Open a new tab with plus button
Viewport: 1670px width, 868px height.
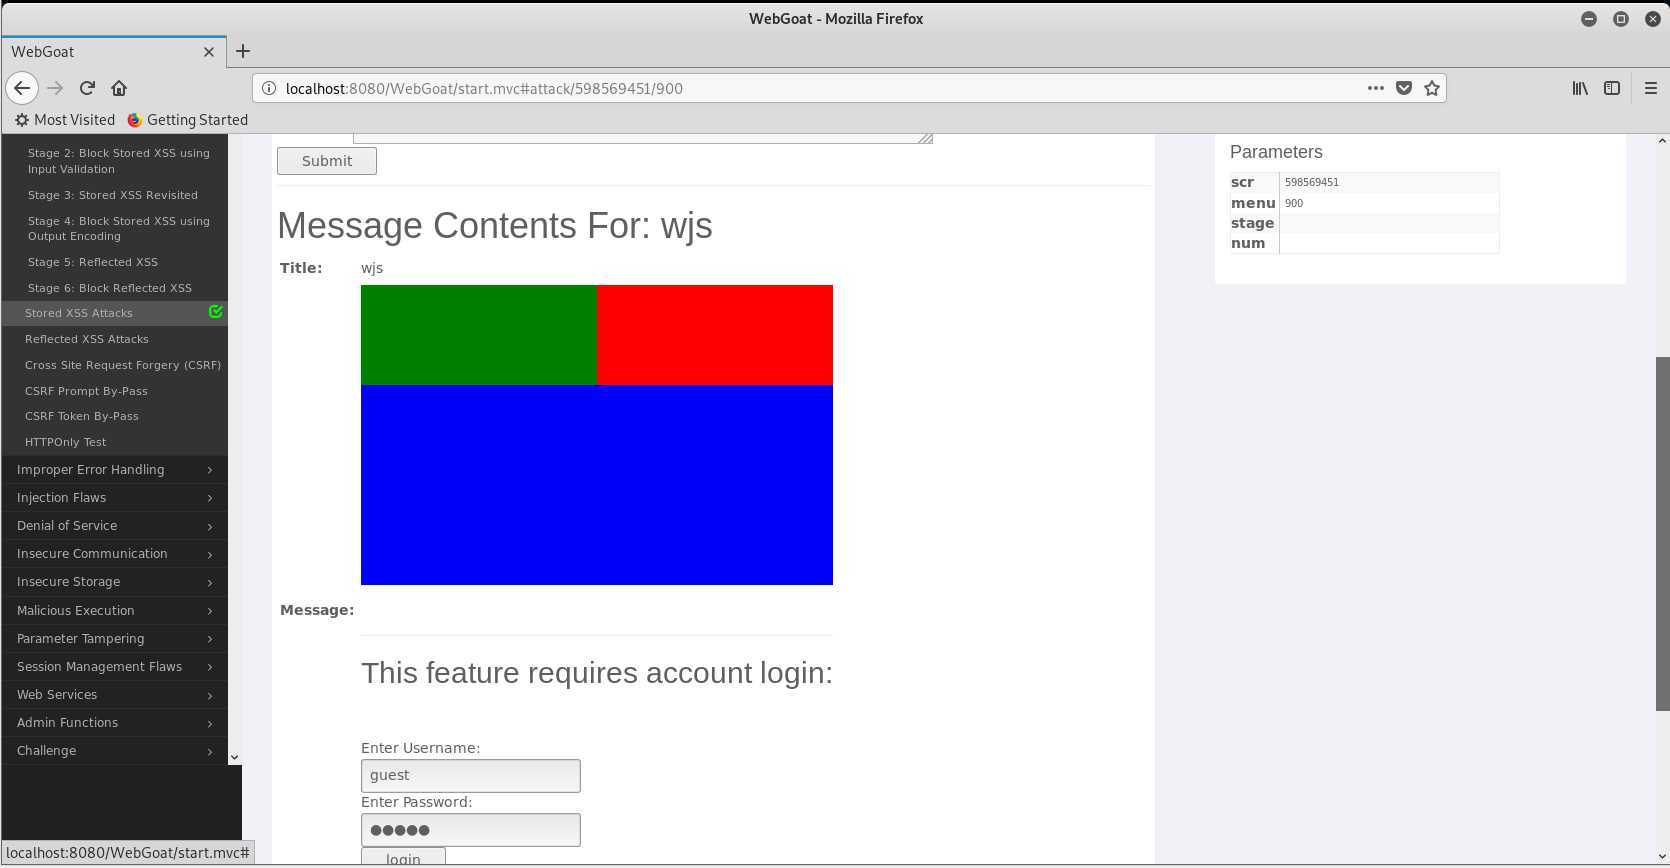243,51
